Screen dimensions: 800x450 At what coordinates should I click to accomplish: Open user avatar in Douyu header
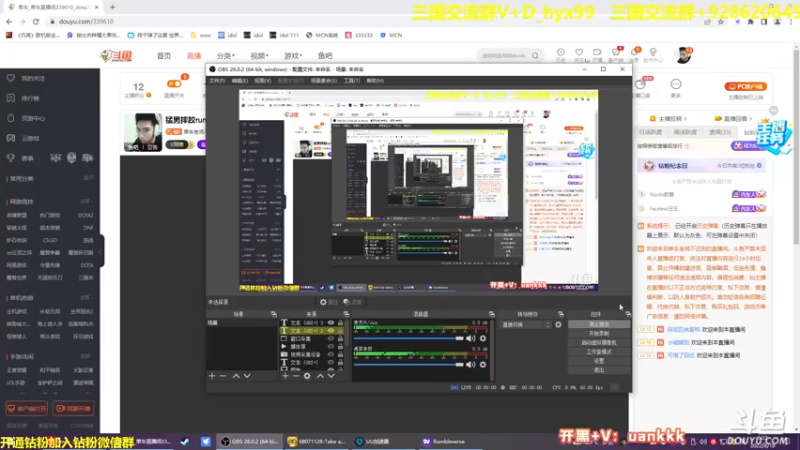pyautogui.click(x=683, y=55)
